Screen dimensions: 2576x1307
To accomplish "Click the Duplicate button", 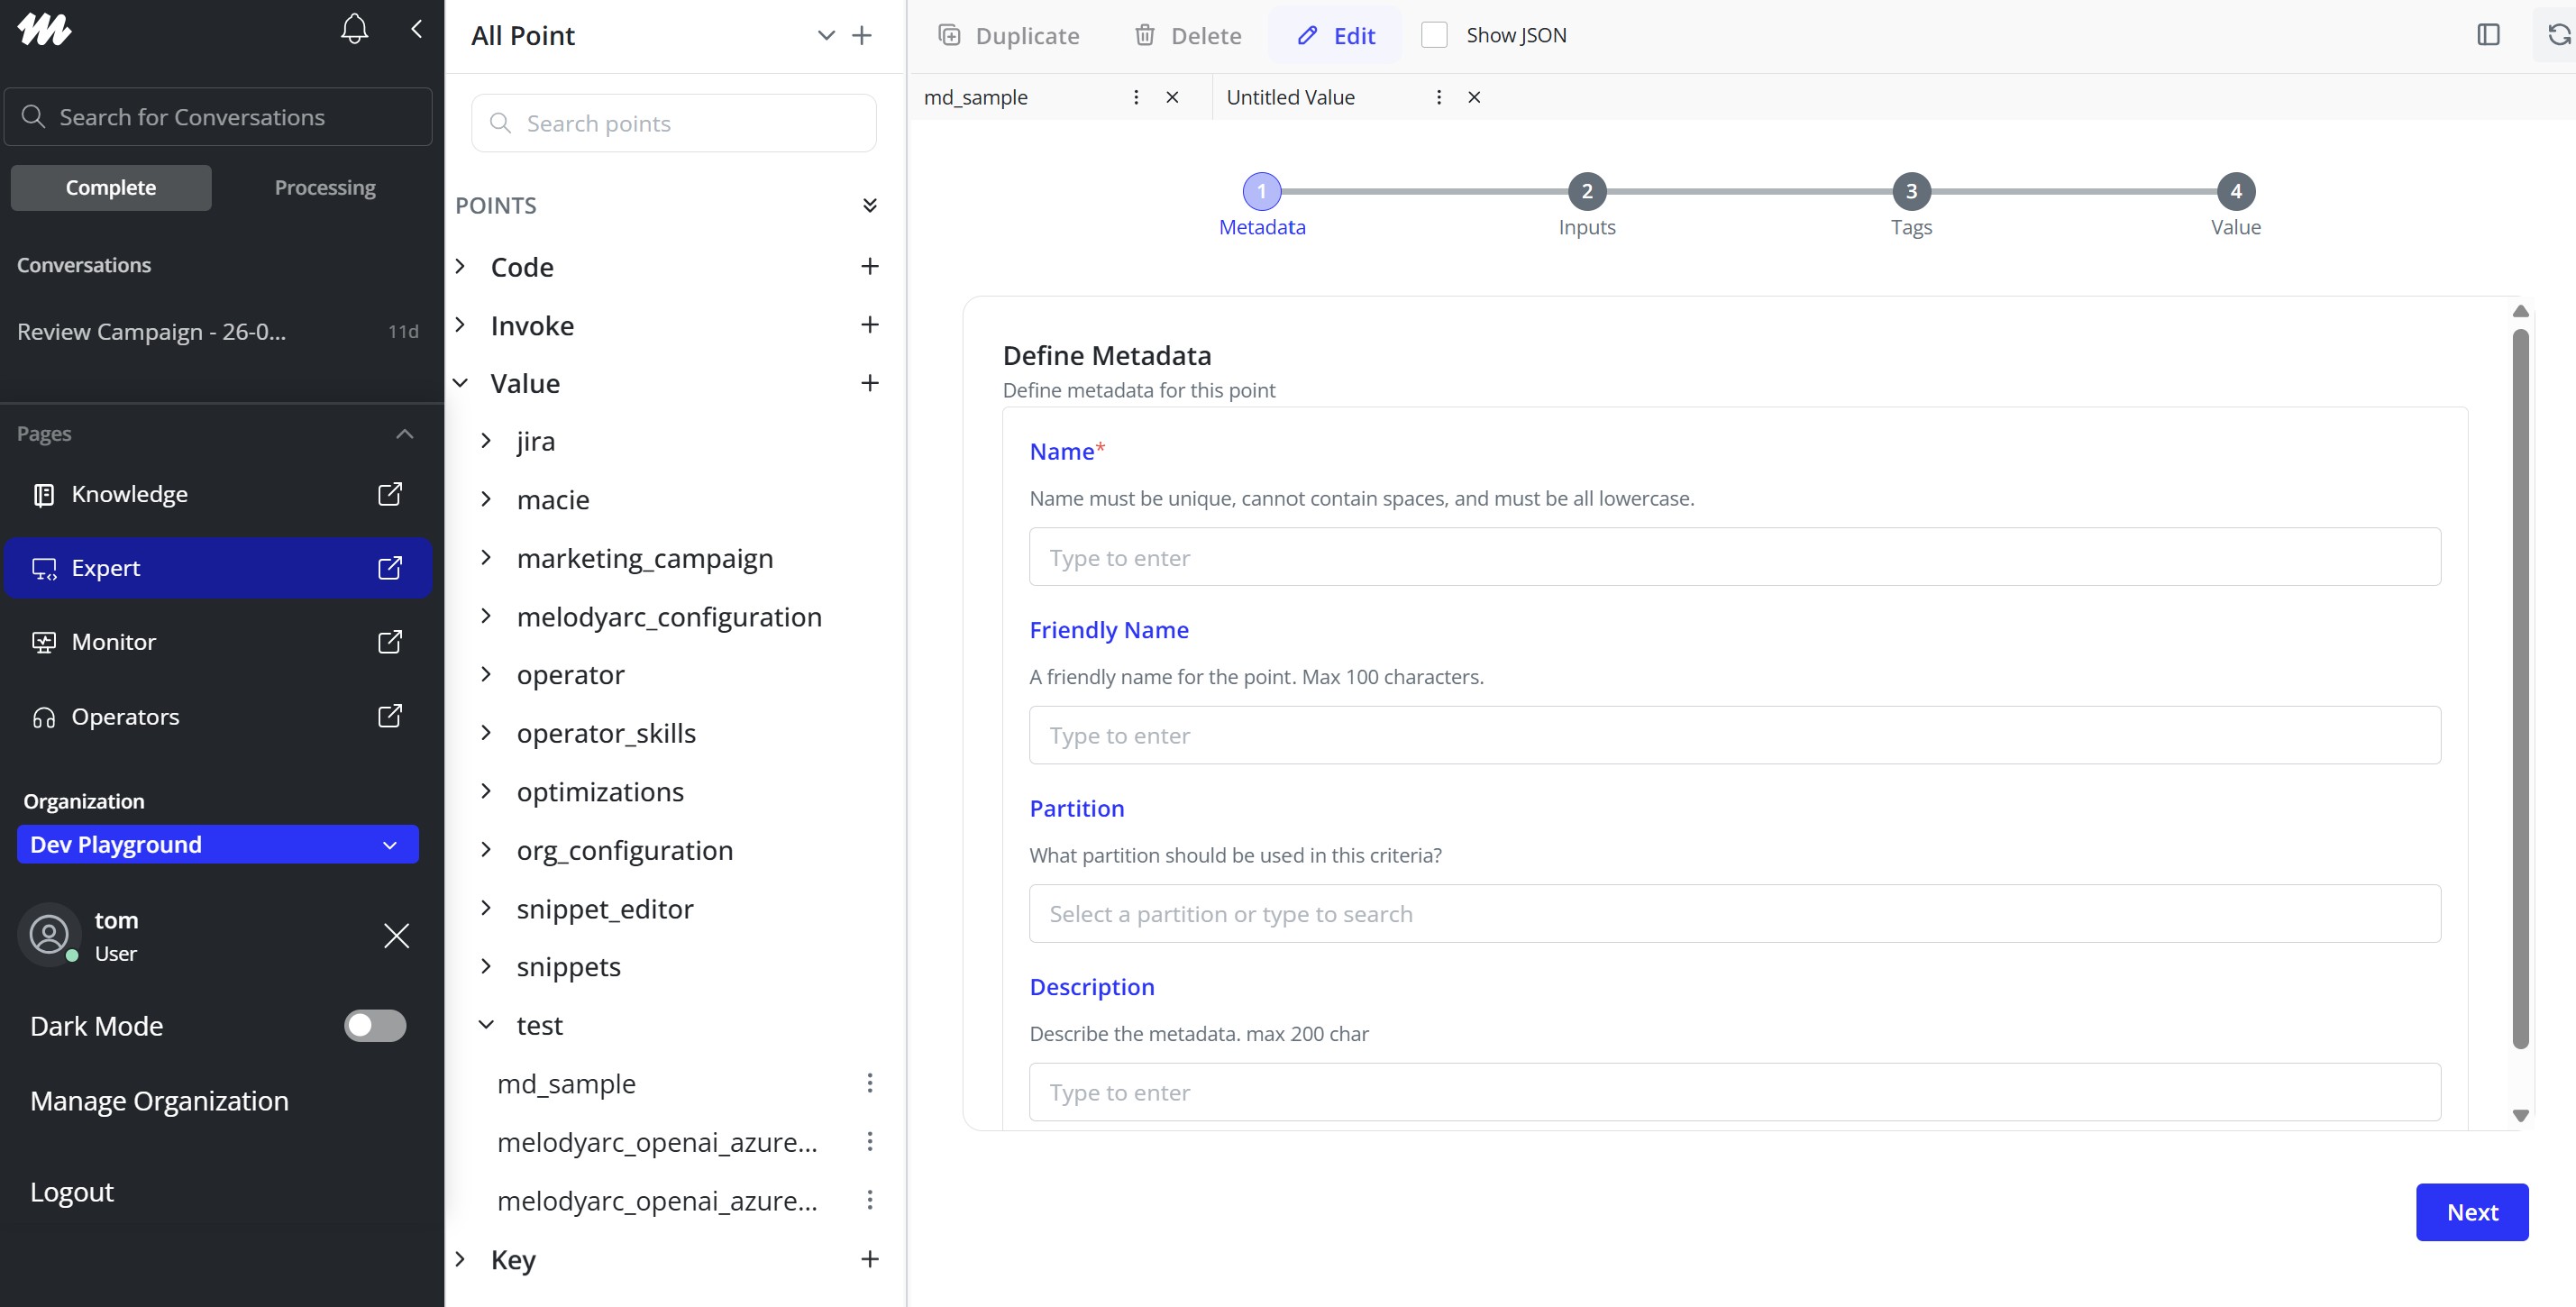I will click(1008, 36).
